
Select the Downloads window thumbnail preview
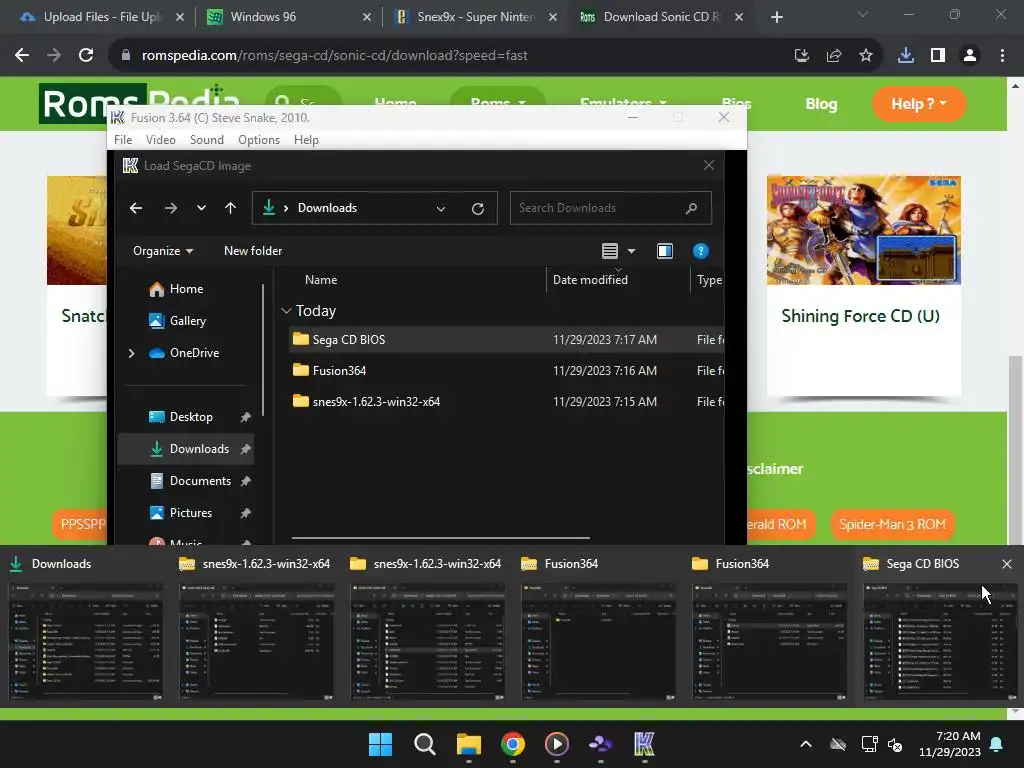86,643
